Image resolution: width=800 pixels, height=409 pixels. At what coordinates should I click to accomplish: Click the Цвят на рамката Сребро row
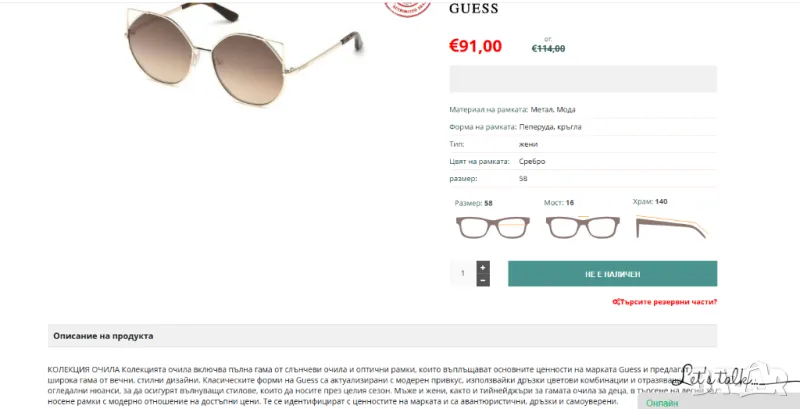(x=583, y=162)
